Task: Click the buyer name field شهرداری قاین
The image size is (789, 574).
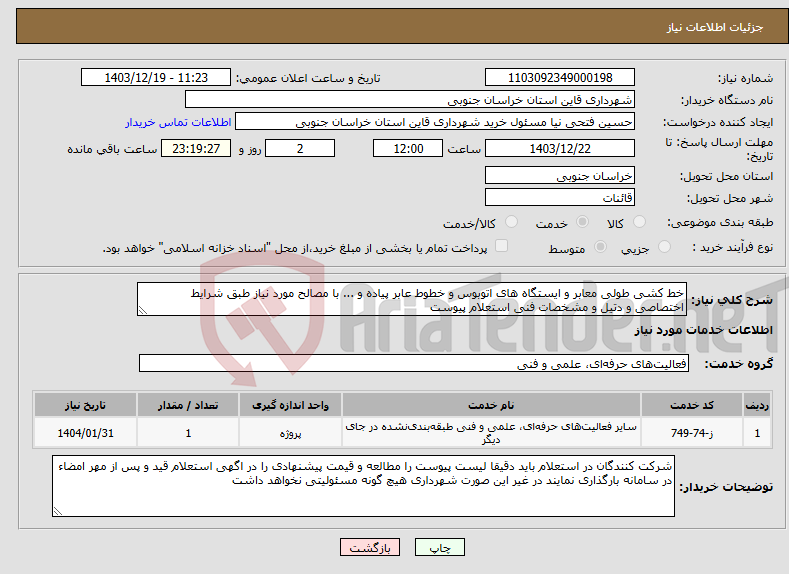Action: point(410,100)
